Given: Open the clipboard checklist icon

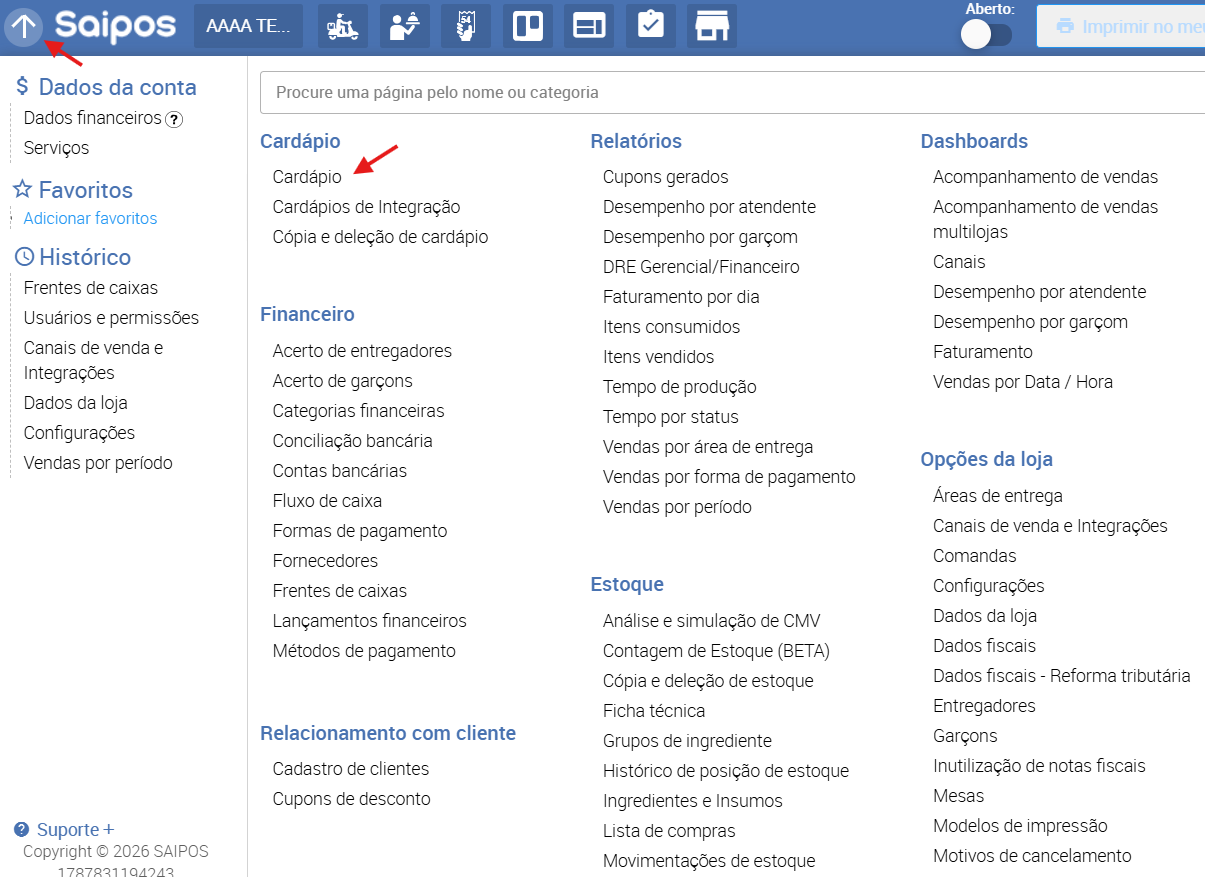Looking at the screenshot, I should tap(650, 26).
